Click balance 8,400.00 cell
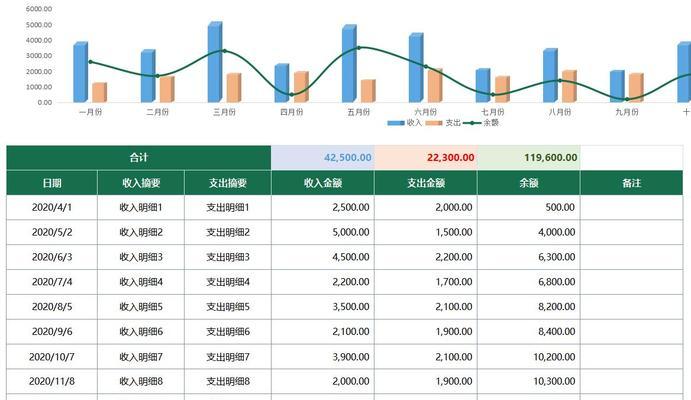The image size is (691, 400). coord(529,332)
